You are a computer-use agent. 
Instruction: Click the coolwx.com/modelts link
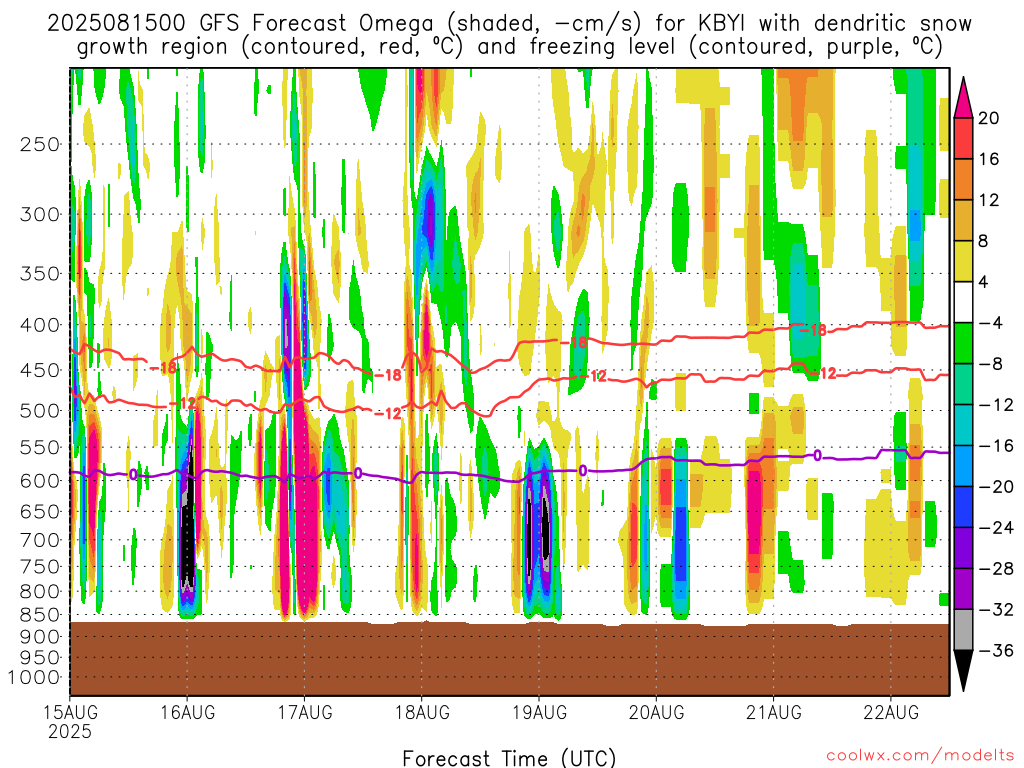[920, 756]
